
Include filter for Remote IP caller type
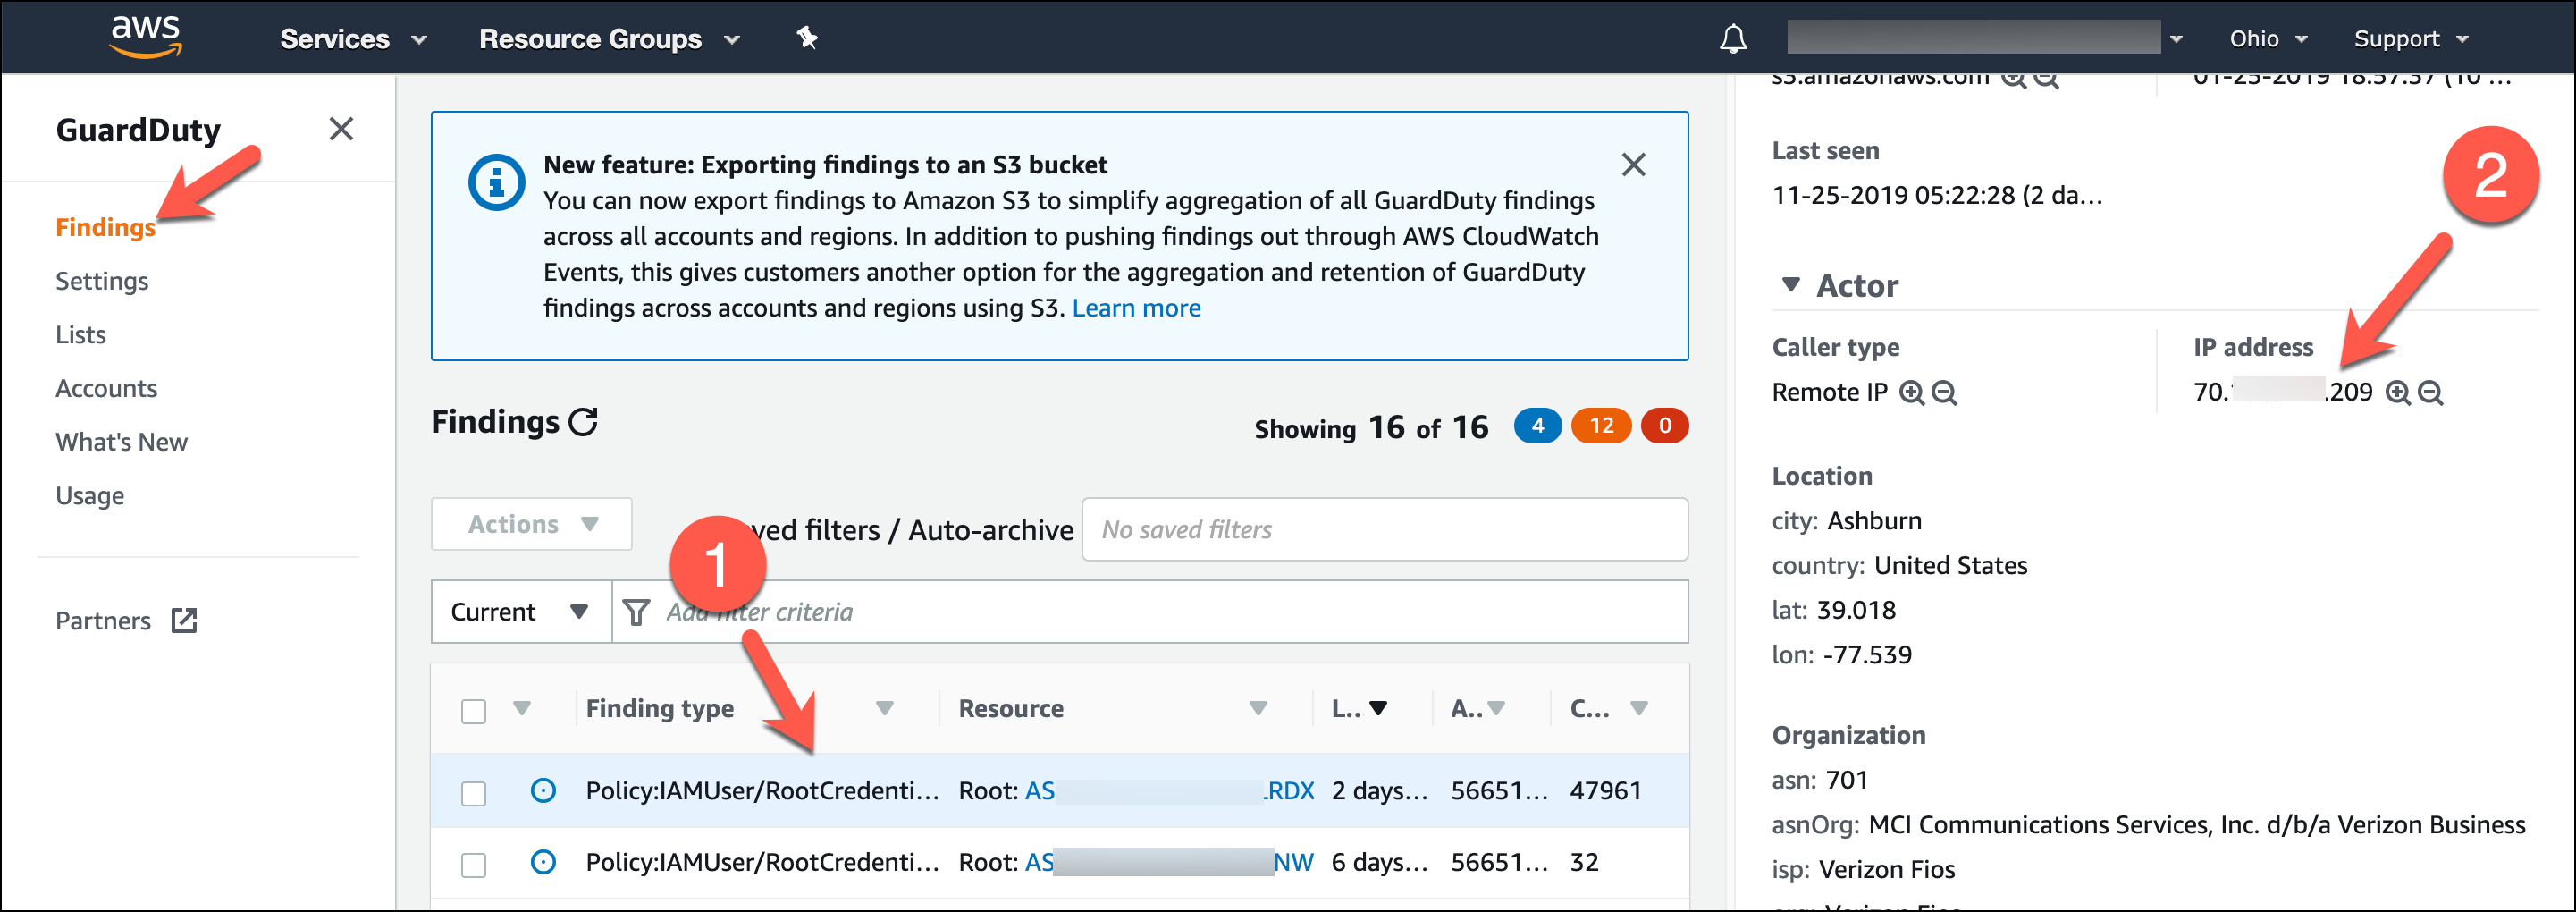1911,393
